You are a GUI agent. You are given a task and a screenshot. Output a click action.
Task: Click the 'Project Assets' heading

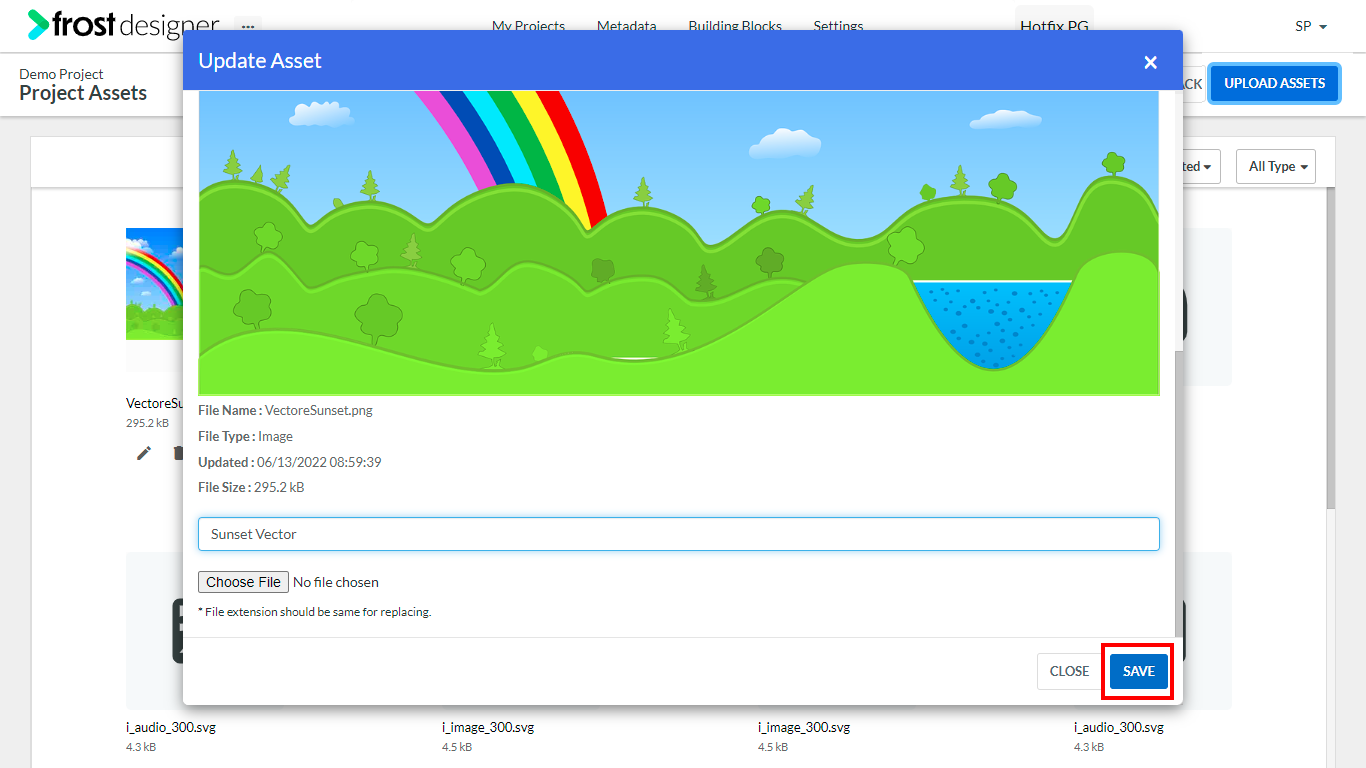pos(83,93)
